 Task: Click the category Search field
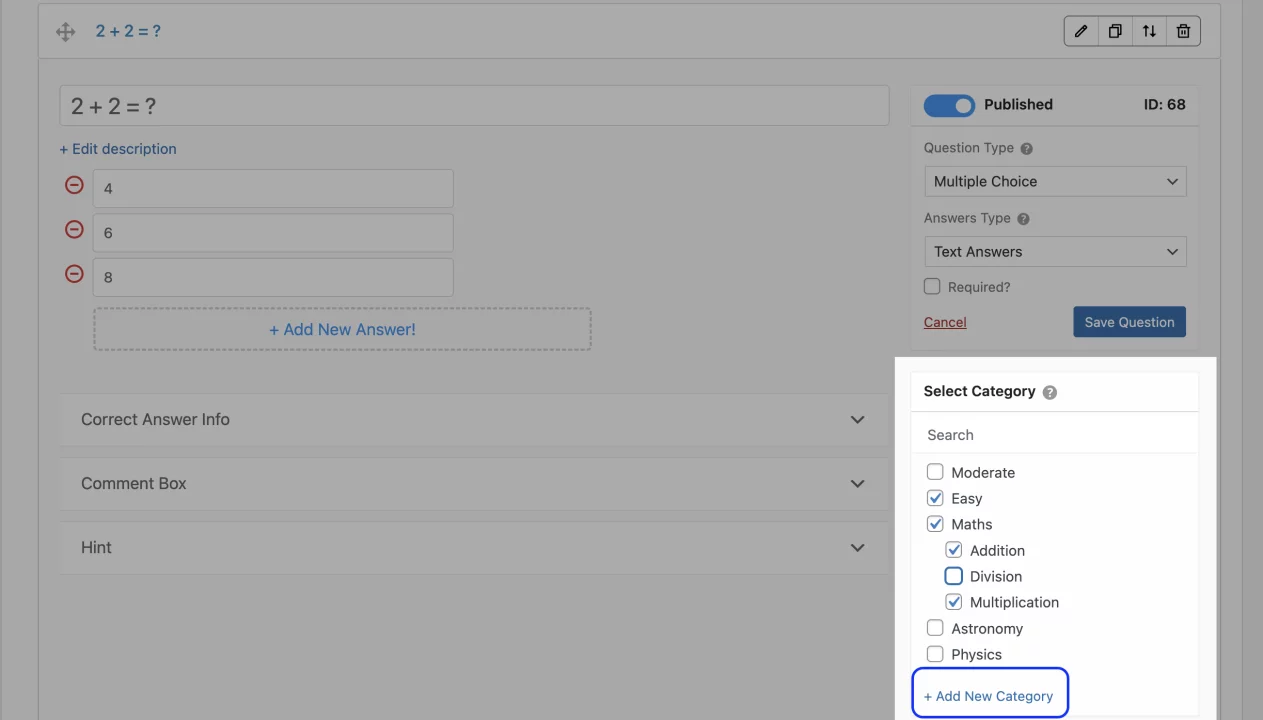point(1055,435)
